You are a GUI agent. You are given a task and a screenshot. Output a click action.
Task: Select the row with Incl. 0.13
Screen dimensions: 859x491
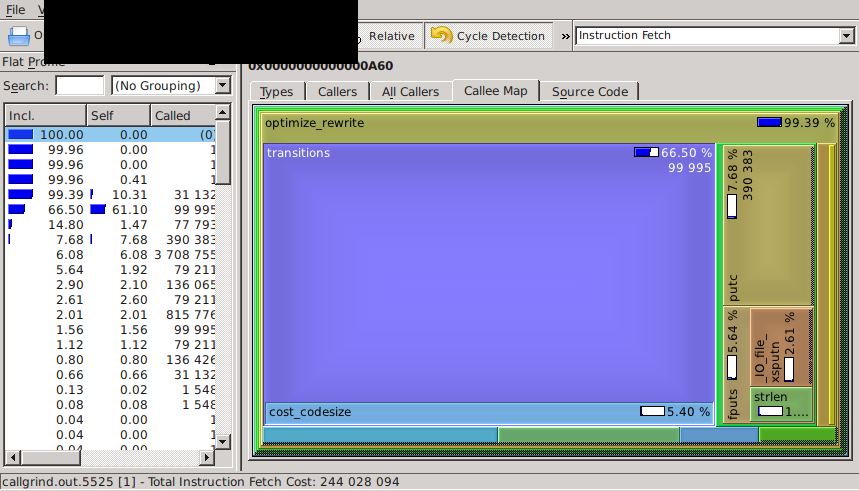110,390
